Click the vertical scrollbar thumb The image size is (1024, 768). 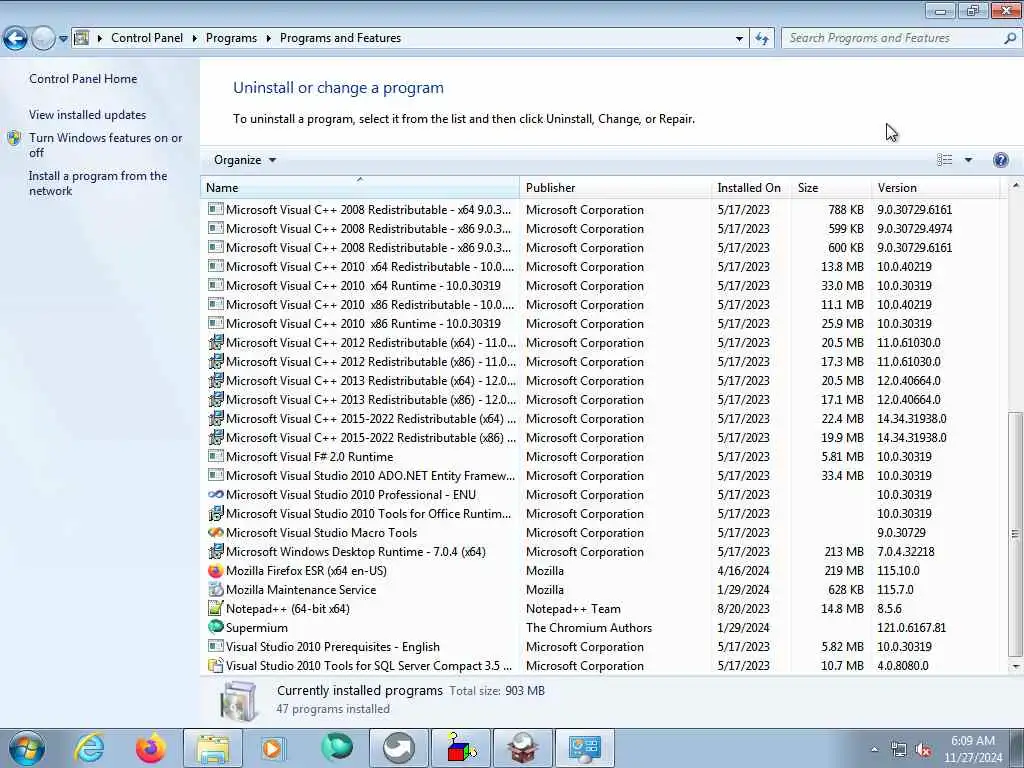click(x=1016, y=534)
